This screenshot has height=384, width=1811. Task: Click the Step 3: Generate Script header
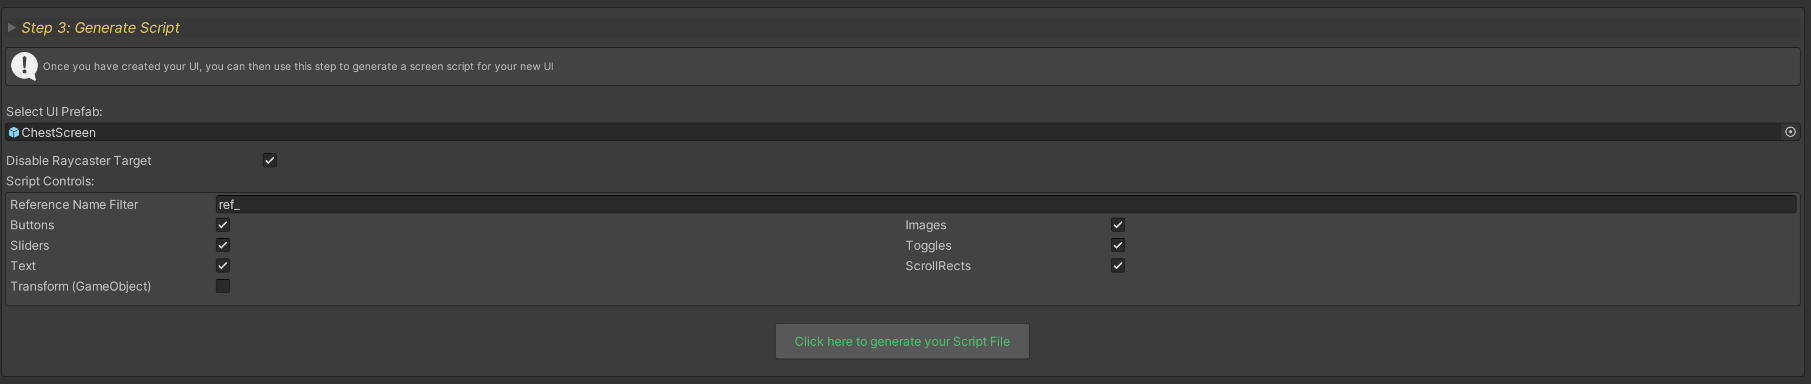coord(100,28)
